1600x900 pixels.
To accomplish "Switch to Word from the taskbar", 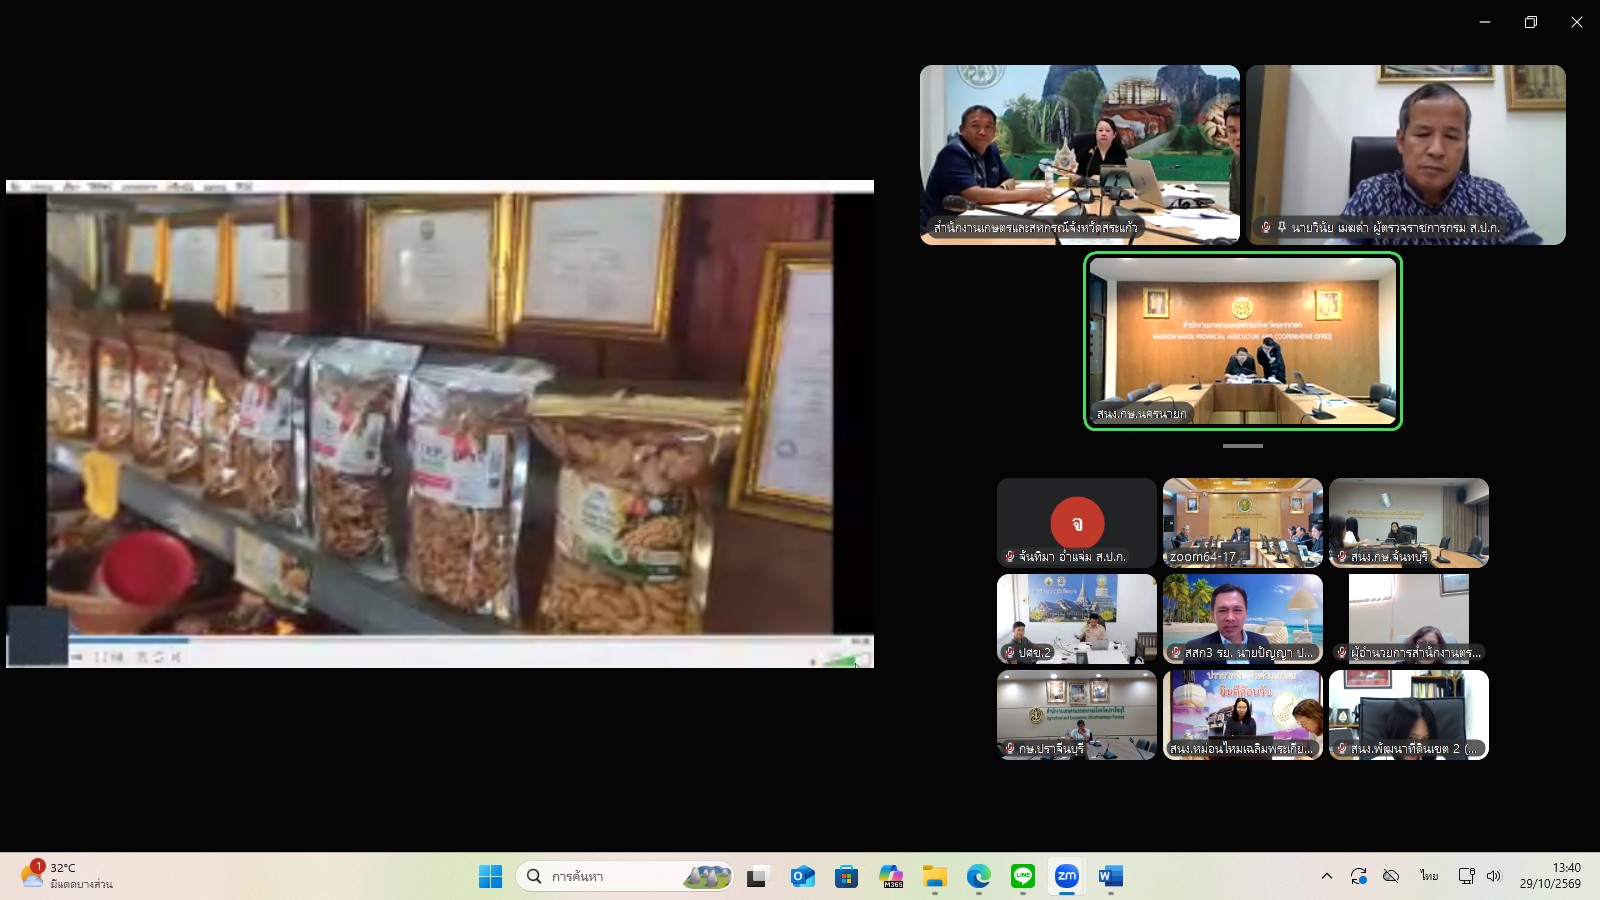I will tap(1111, 877).
